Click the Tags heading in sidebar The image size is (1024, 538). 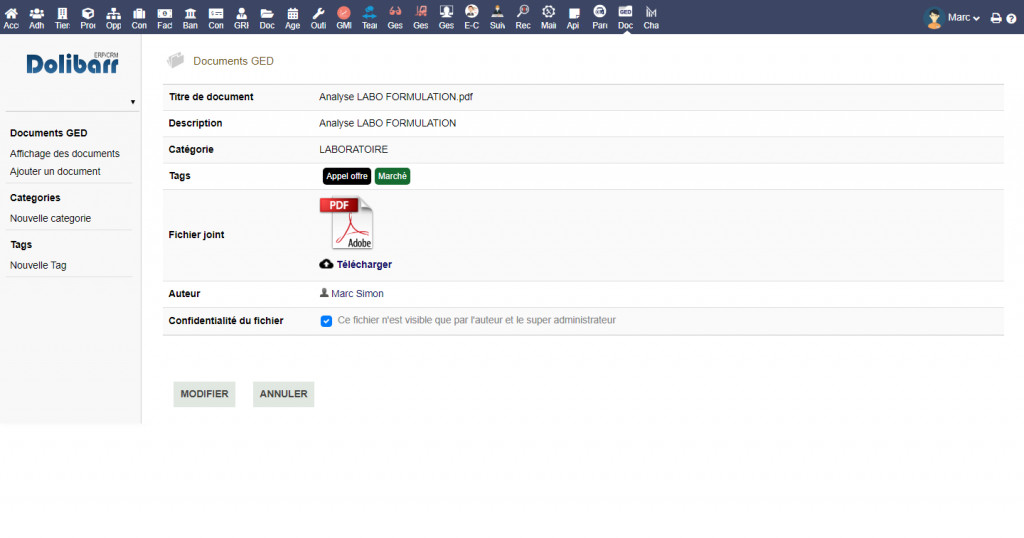(21, 244)
